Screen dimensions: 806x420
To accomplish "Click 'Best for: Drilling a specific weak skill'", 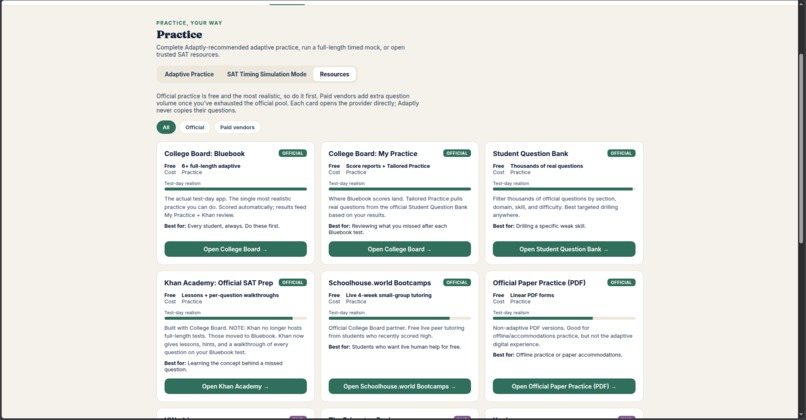I will point(539,226).
